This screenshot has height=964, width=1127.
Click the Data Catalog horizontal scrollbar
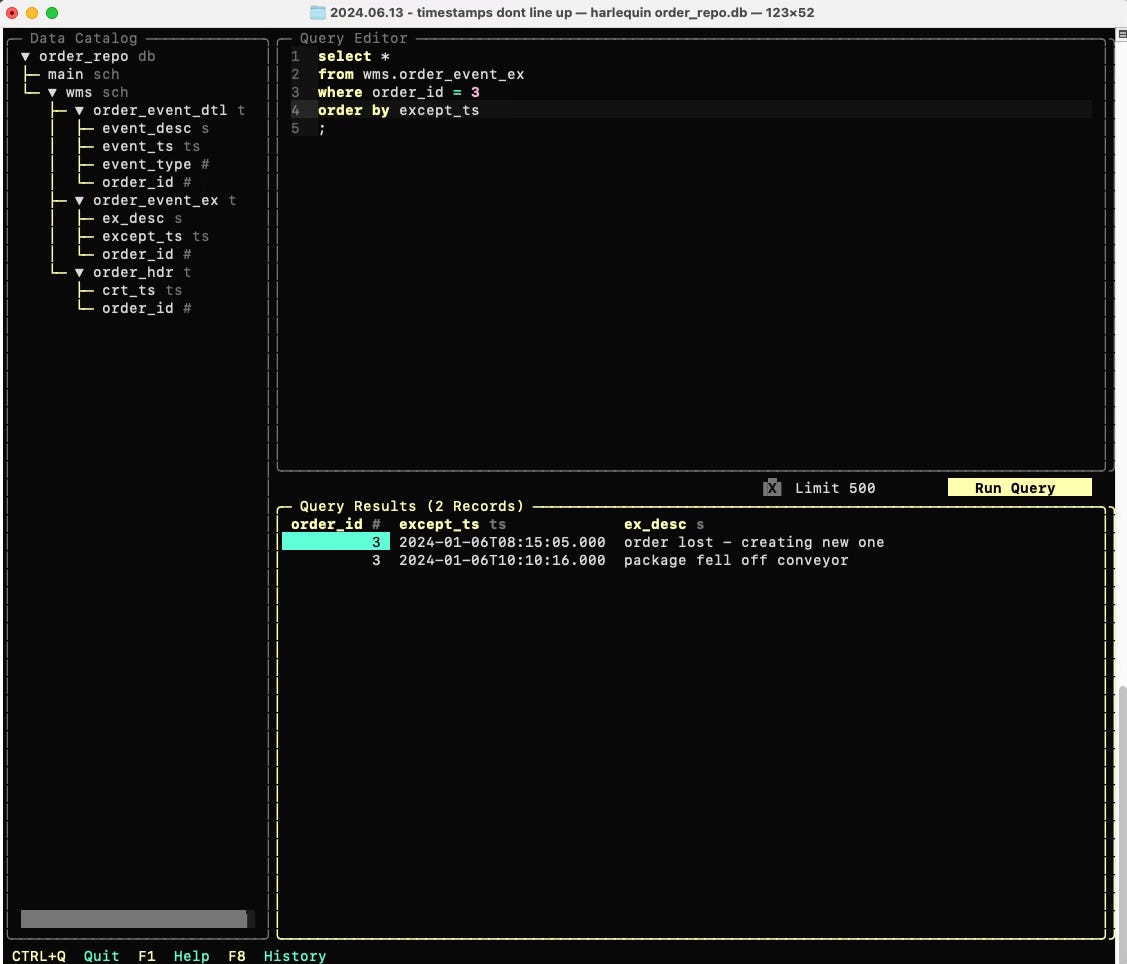[x=134, y=919]
